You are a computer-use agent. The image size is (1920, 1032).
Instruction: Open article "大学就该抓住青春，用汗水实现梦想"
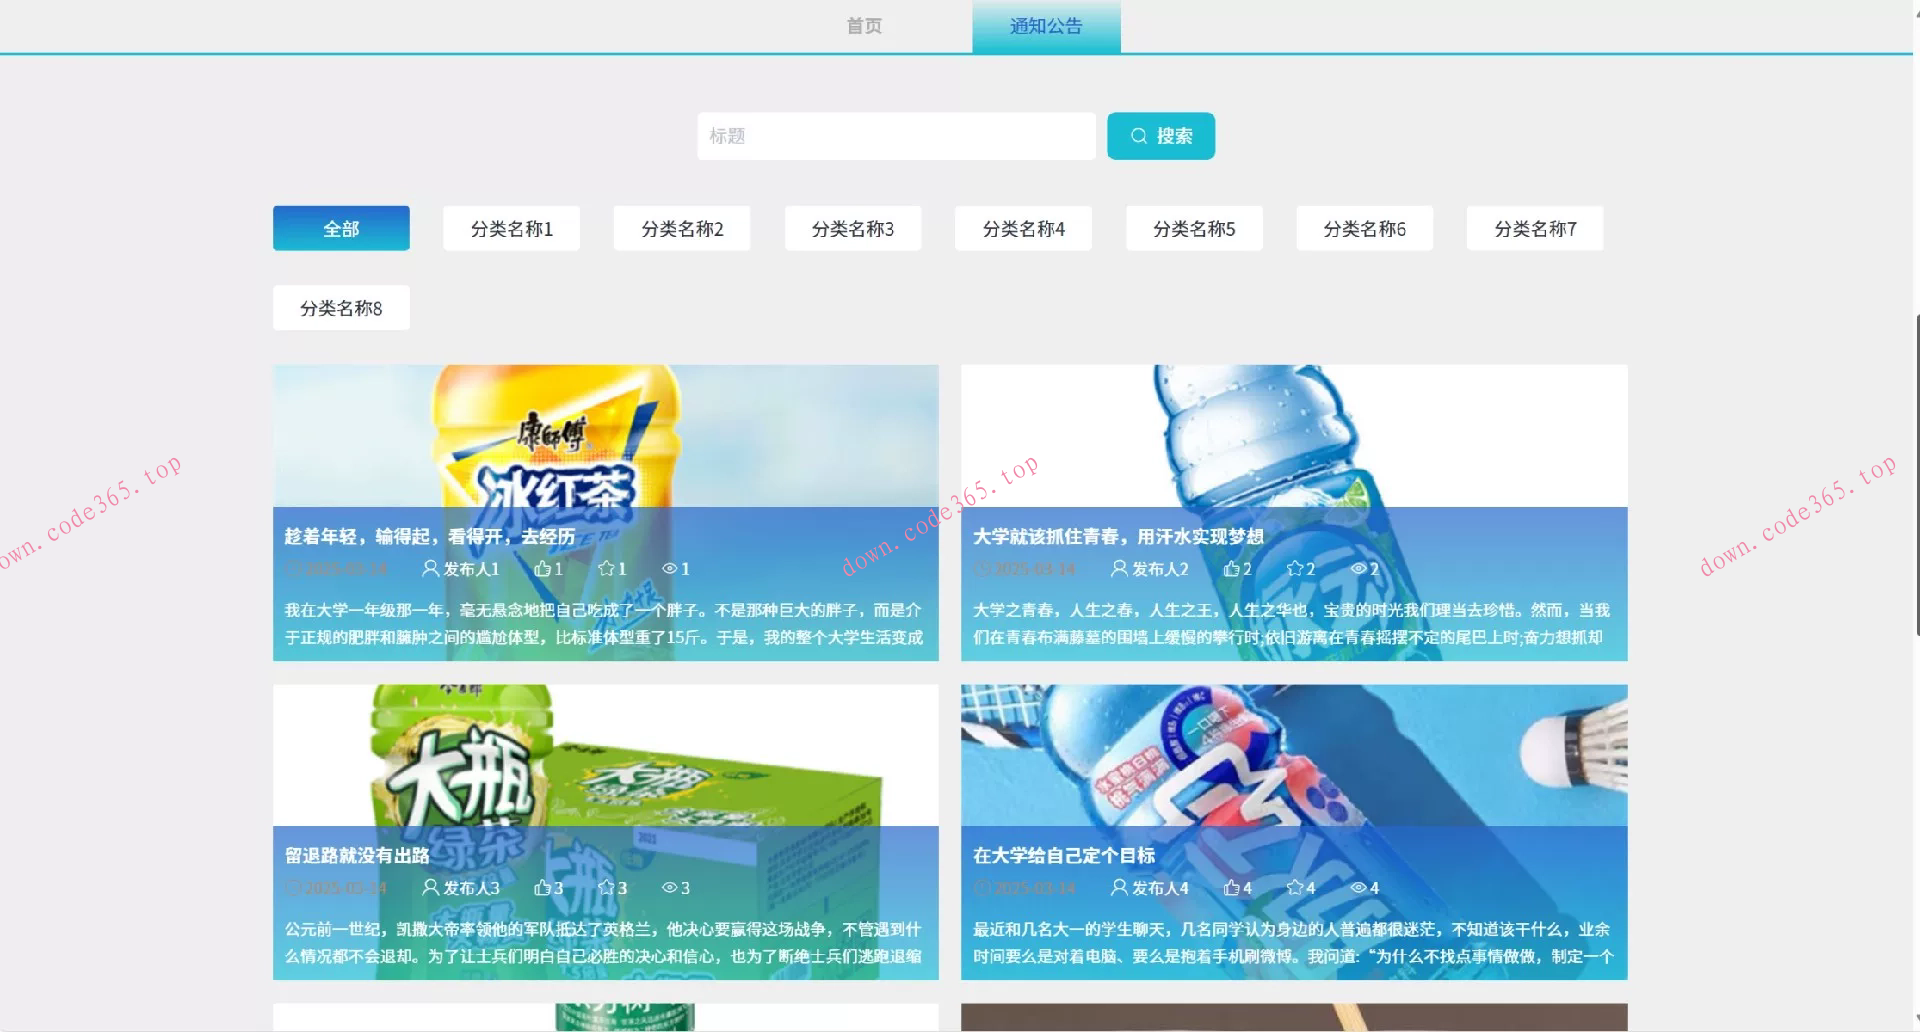(x=1117, y=536)
